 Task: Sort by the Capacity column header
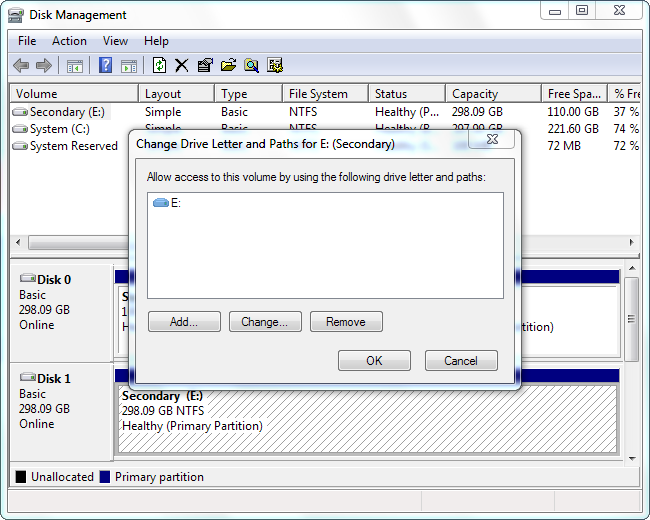coord(494,94)
